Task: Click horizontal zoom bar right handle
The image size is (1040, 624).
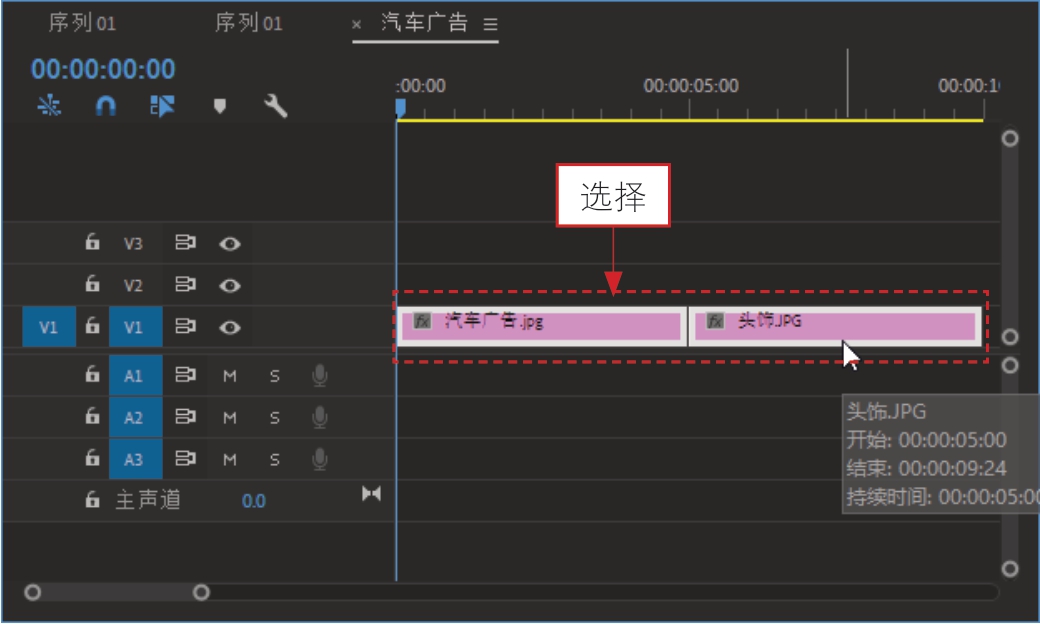Action: 201,592
